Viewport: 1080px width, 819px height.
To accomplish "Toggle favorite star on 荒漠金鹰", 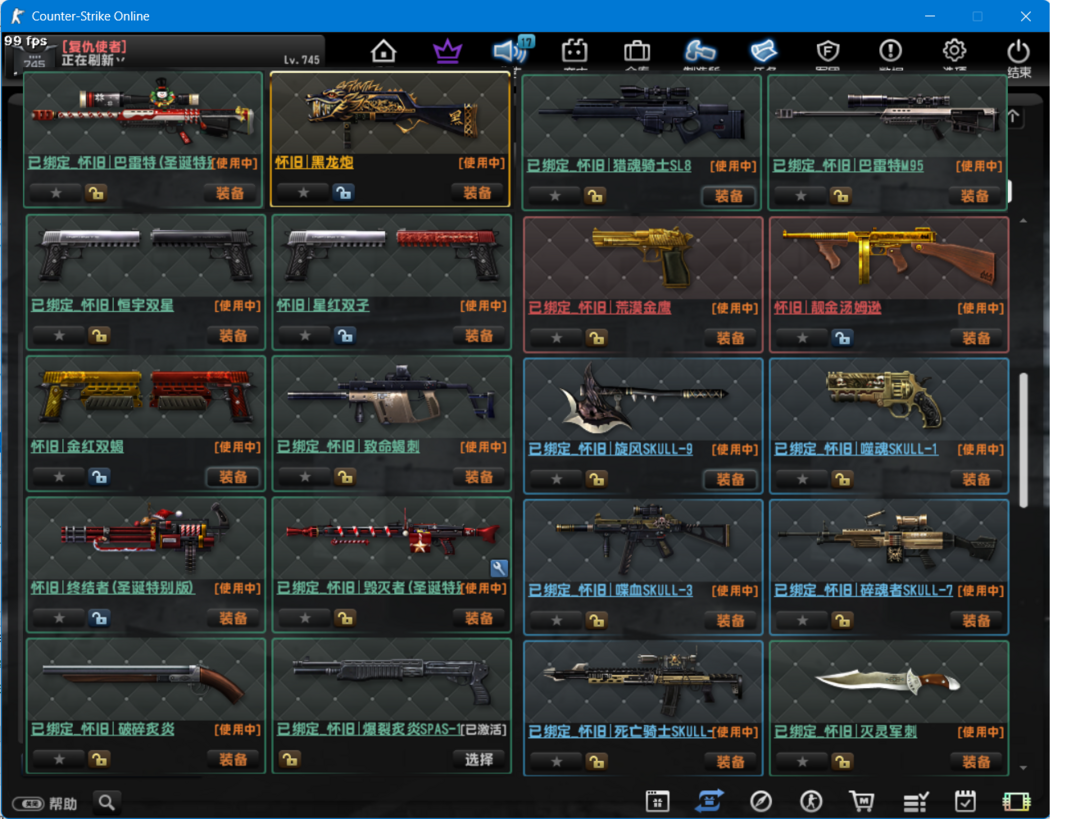I will 557,338.
